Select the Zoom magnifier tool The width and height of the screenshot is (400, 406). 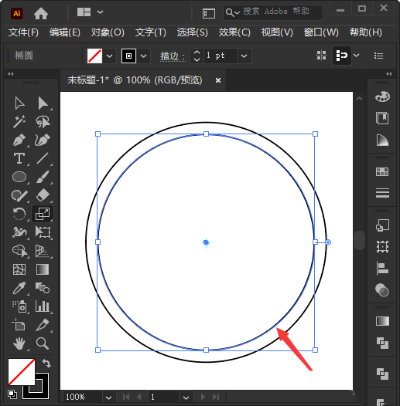(x=42, y=343)
